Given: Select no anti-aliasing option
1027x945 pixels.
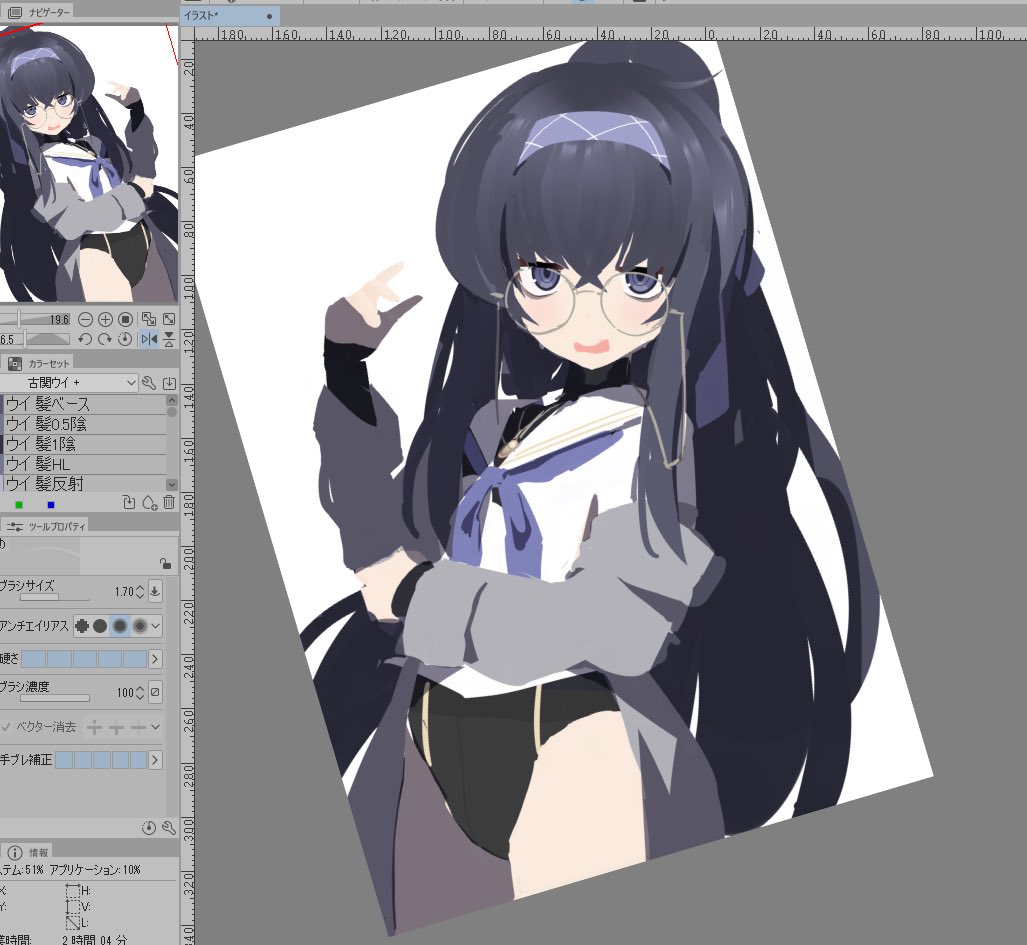Looking at the screenshot, I should click(82, 626).
